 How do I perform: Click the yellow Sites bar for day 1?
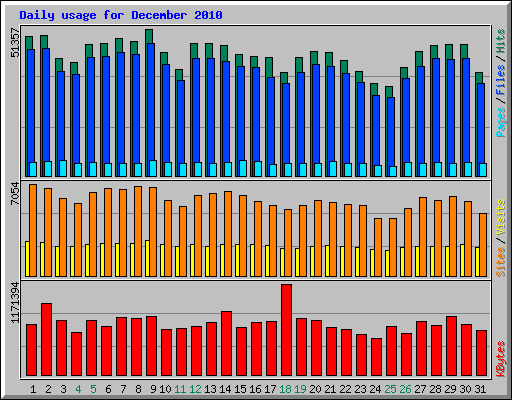point(27,259)
